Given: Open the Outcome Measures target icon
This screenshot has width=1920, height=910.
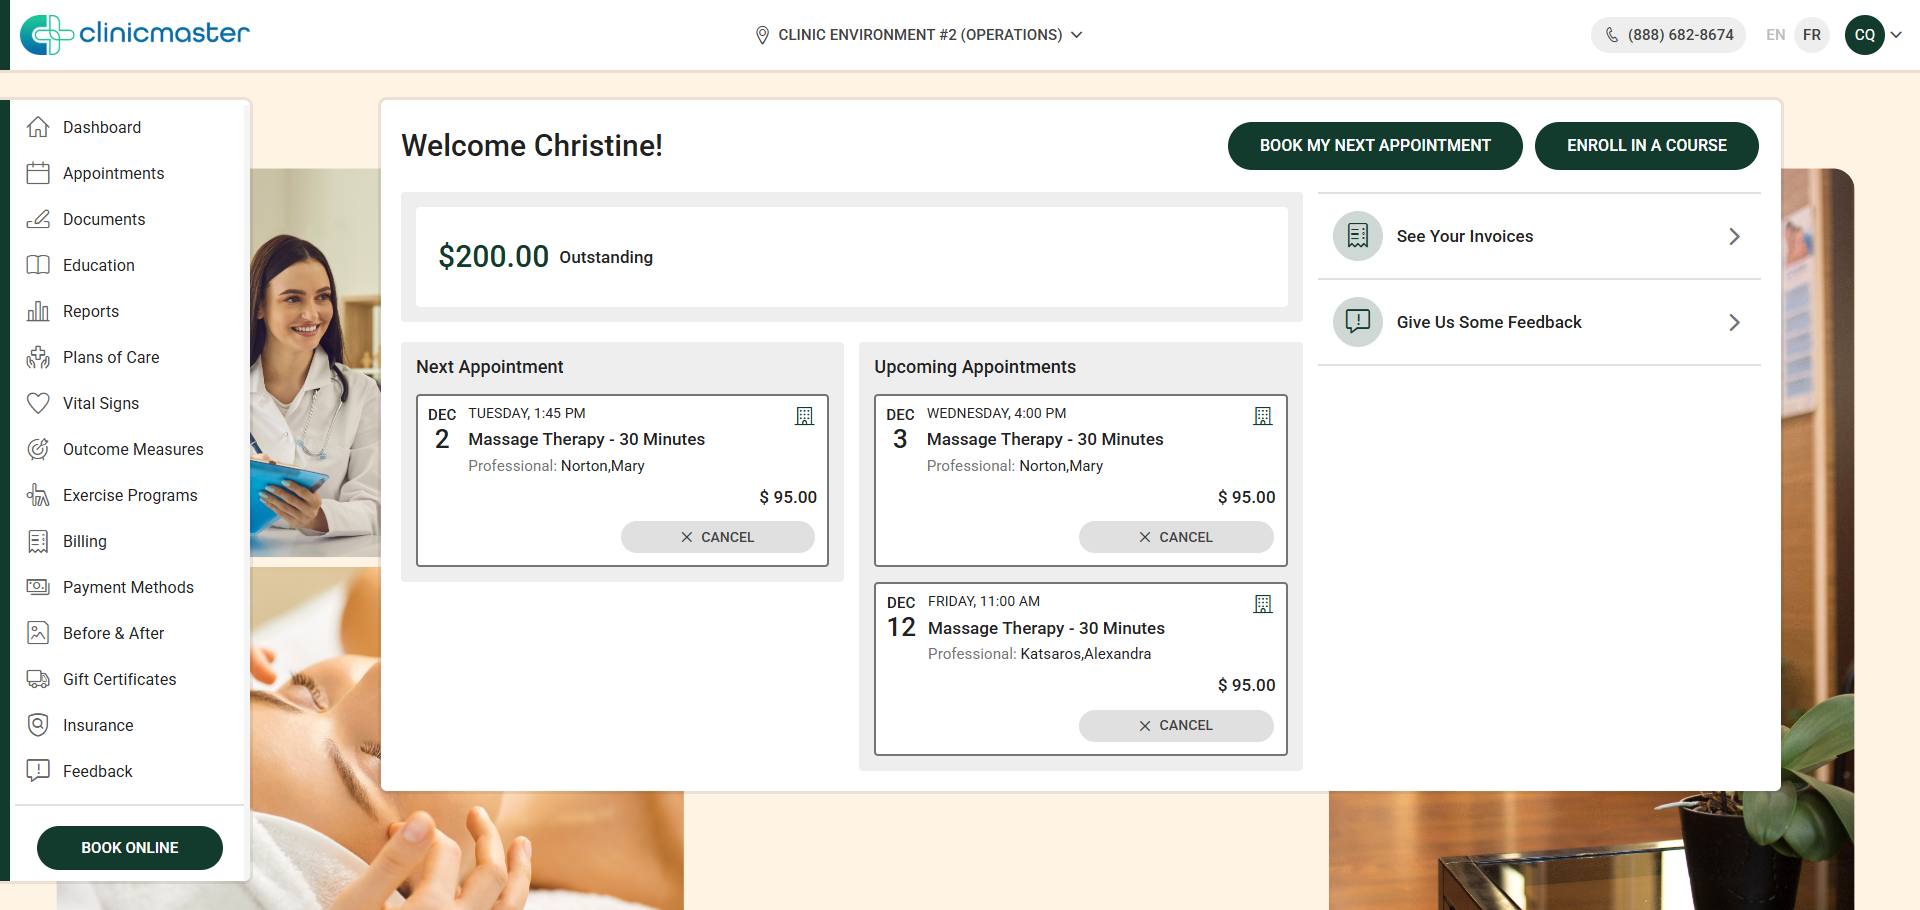Looking at the screenshot, I should click(38, 449).
